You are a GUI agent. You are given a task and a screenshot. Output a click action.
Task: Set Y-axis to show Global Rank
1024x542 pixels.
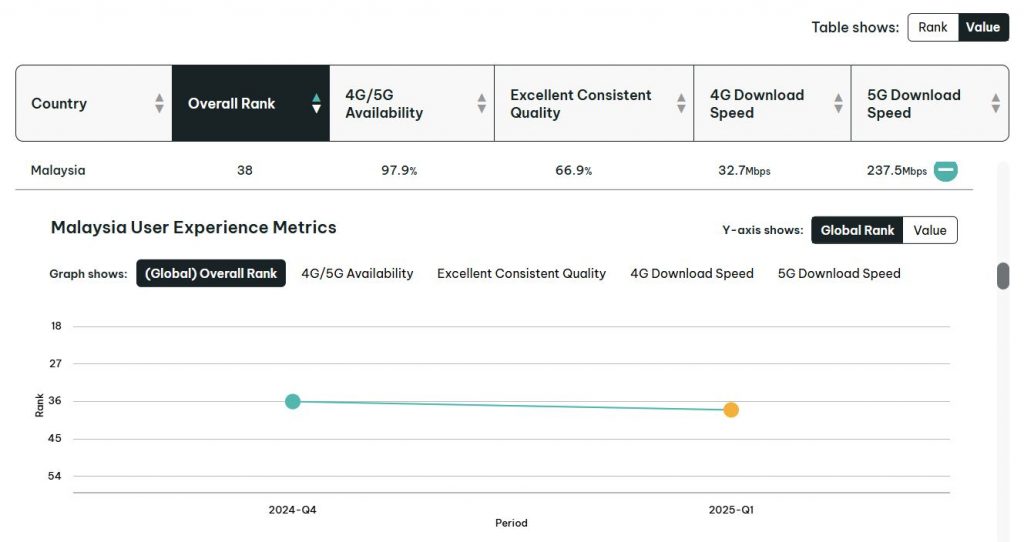[857, 230]
